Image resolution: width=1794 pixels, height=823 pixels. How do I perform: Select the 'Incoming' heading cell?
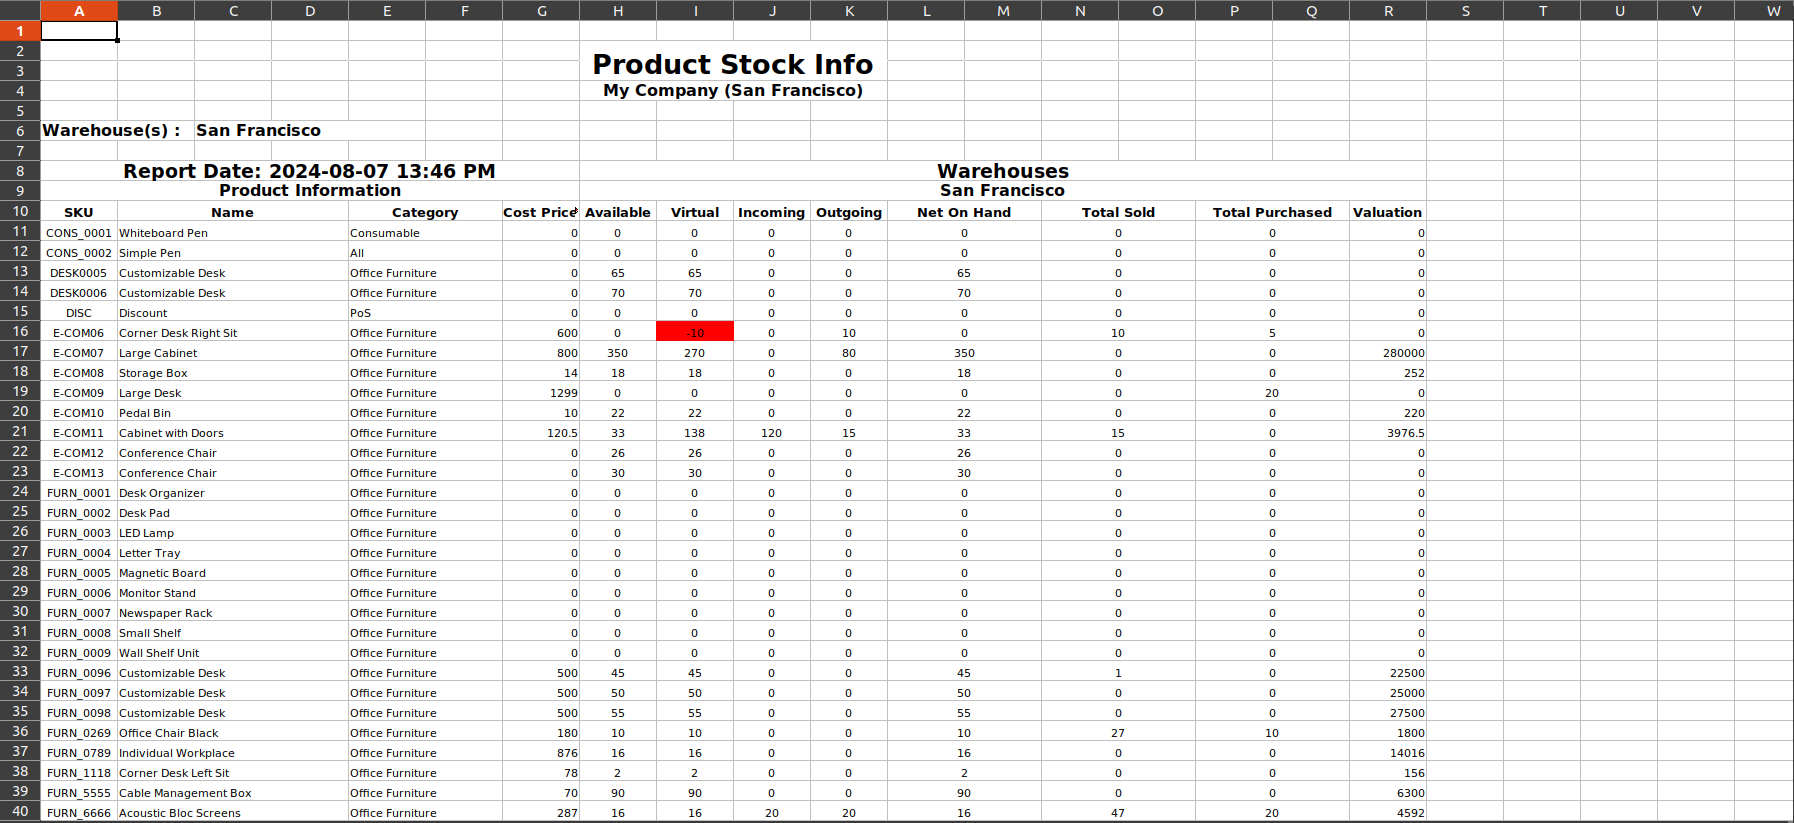[x=772, y=212]
